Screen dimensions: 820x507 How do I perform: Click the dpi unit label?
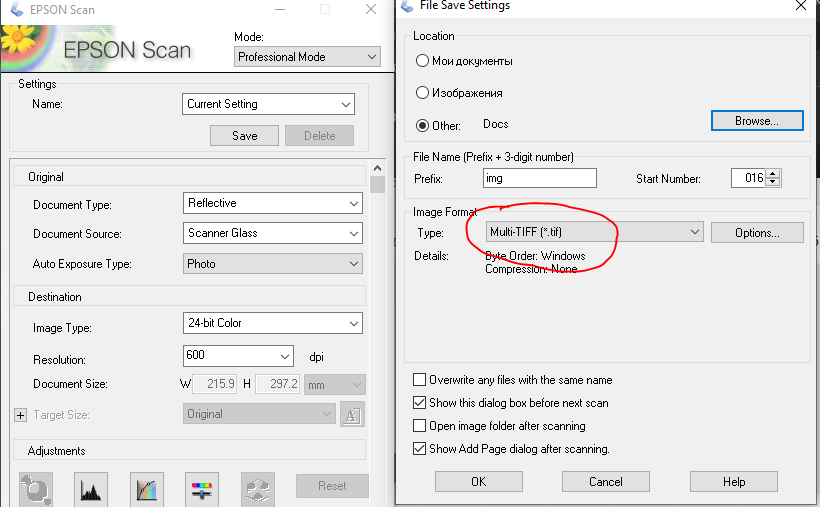coord(316,357)
